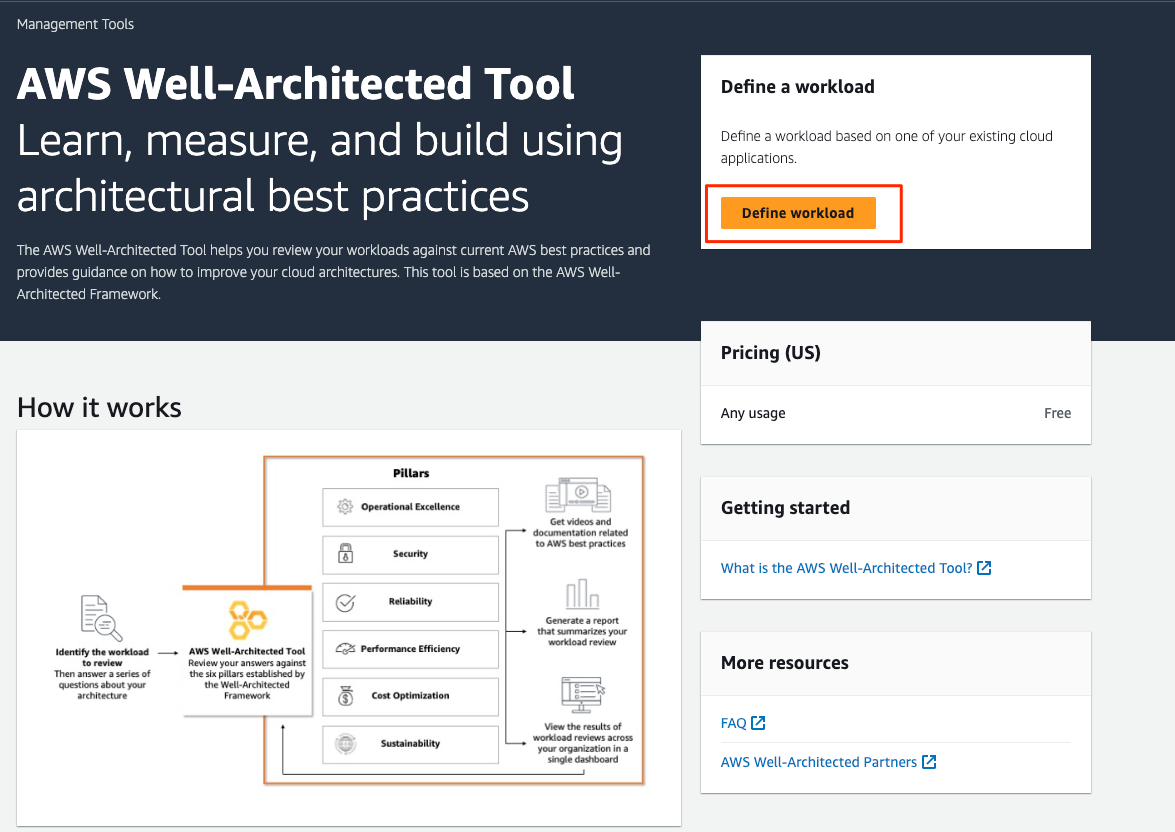The height and width of the screenshot is (832, 1175).
Task: Open the FAQ link
Action: [x=734, y=723]
